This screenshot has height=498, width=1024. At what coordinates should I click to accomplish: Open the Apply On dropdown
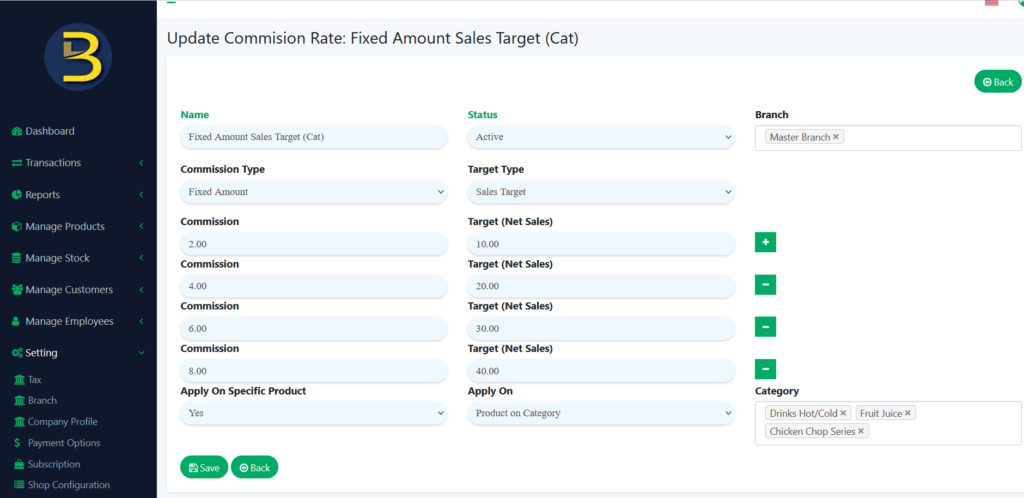coord(601,413)
